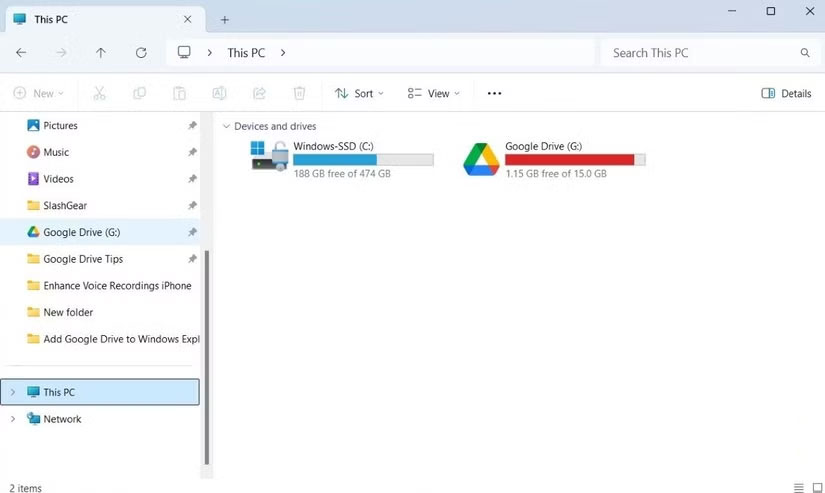Image resolution: width=825 pixels, height=493 pixels.
Task: Open Google Drive Tips folder
Action: click(83, 259)
